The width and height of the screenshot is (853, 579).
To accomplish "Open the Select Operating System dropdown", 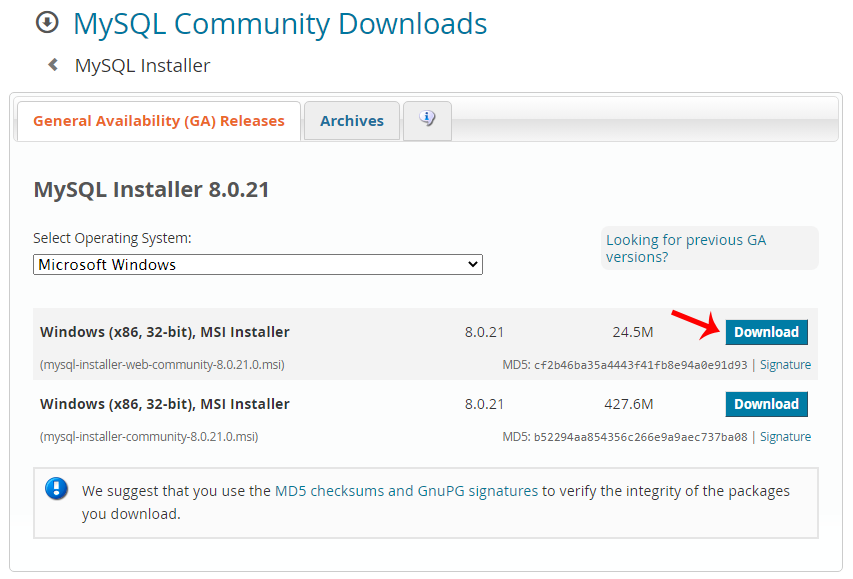I will (258, 264).
